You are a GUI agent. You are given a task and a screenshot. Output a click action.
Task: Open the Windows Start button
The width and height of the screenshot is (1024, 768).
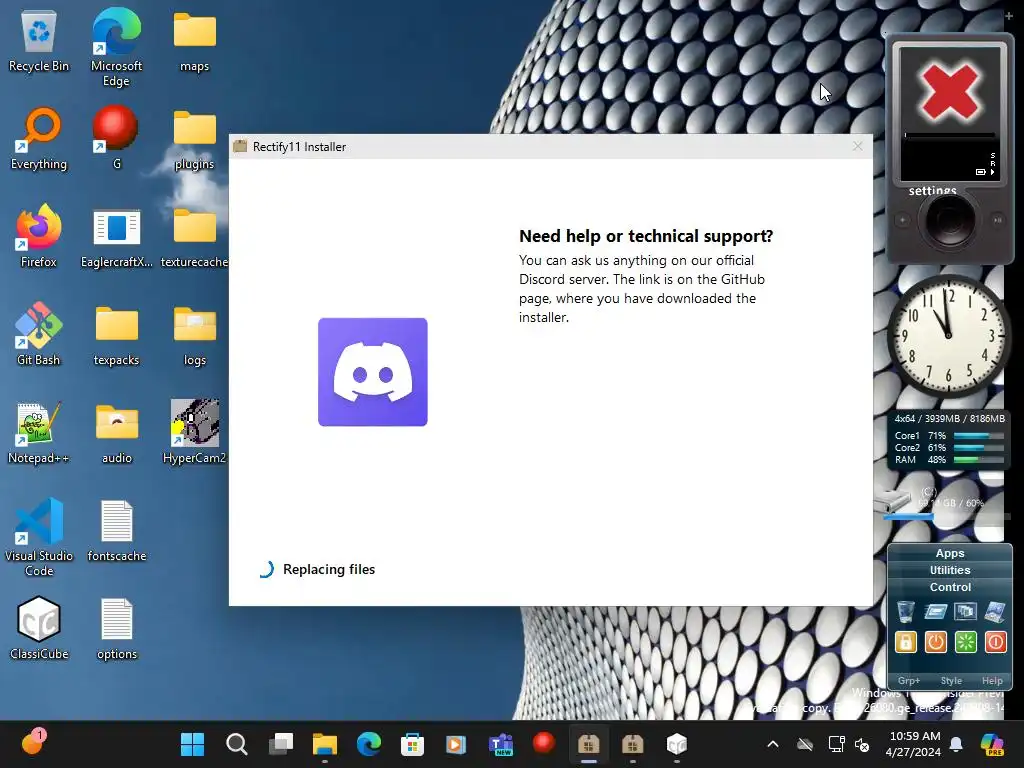click(192, 744)
